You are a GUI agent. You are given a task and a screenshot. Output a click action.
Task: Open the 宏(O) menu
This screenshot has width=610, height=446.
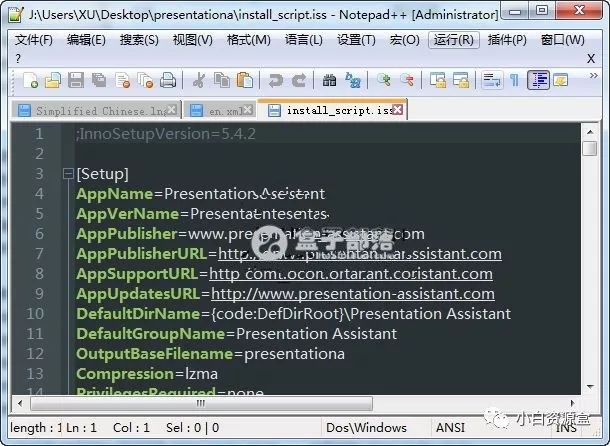pyautogui.click(x=404, y=40)
